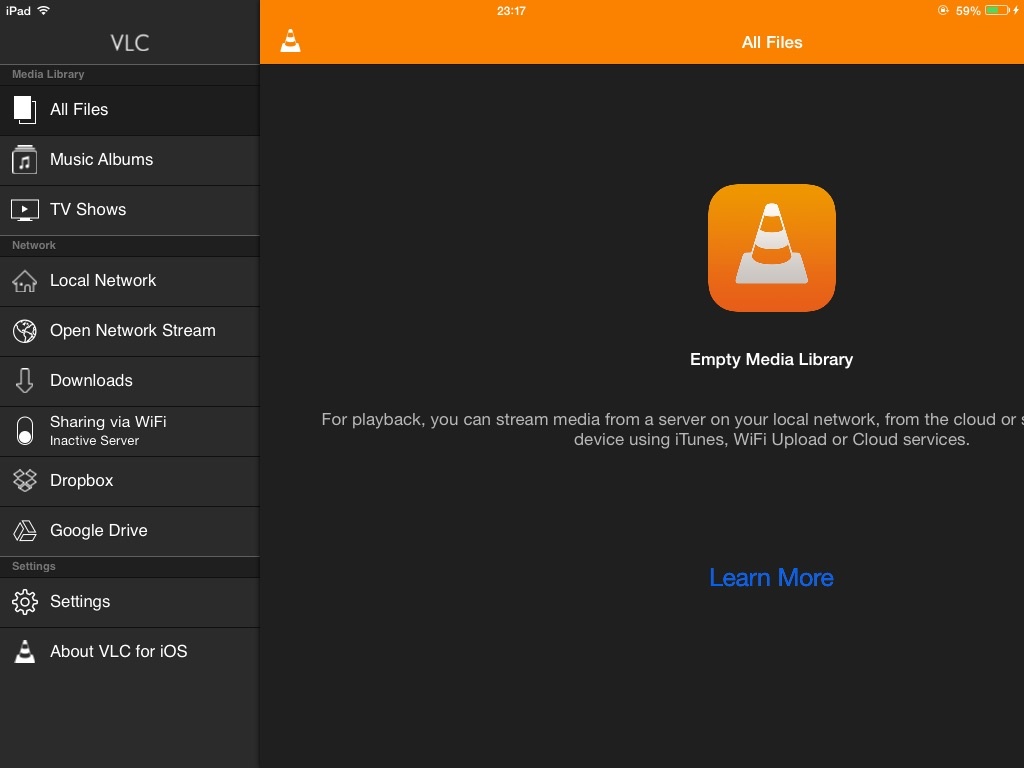Screen dimensions: 1024x768
Task: Enable Sharing via WiFi
Action: 107,430
